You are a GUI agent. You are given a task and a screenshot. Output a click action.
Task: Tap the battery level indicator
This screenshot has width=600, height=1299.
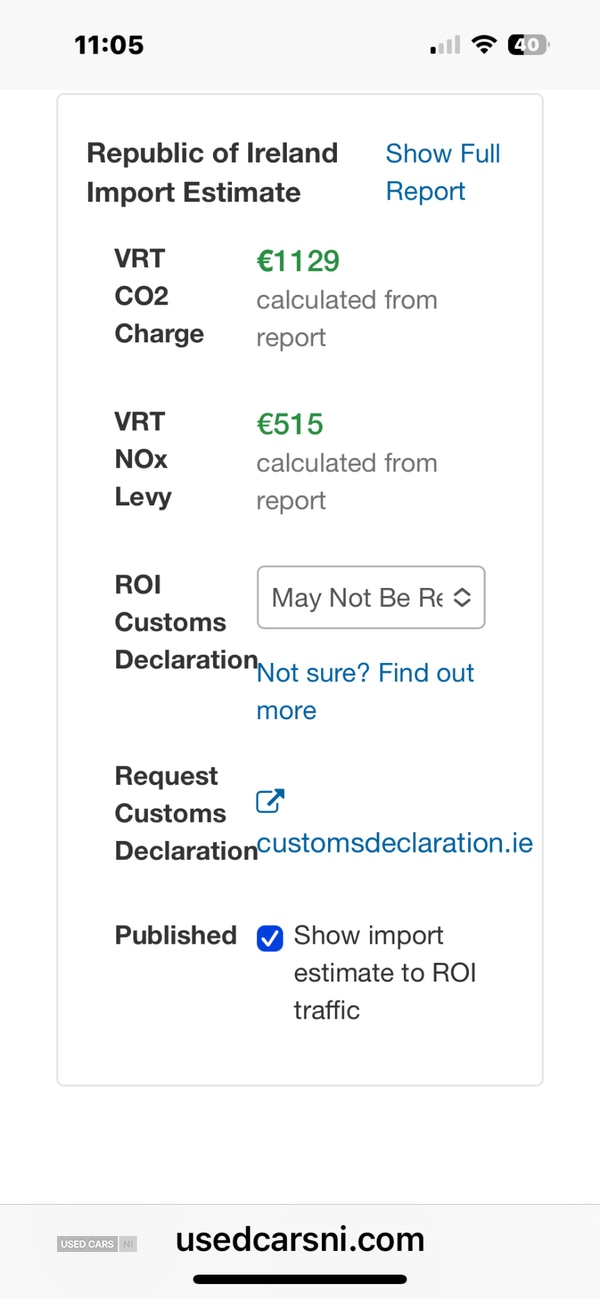click(528, 45)
